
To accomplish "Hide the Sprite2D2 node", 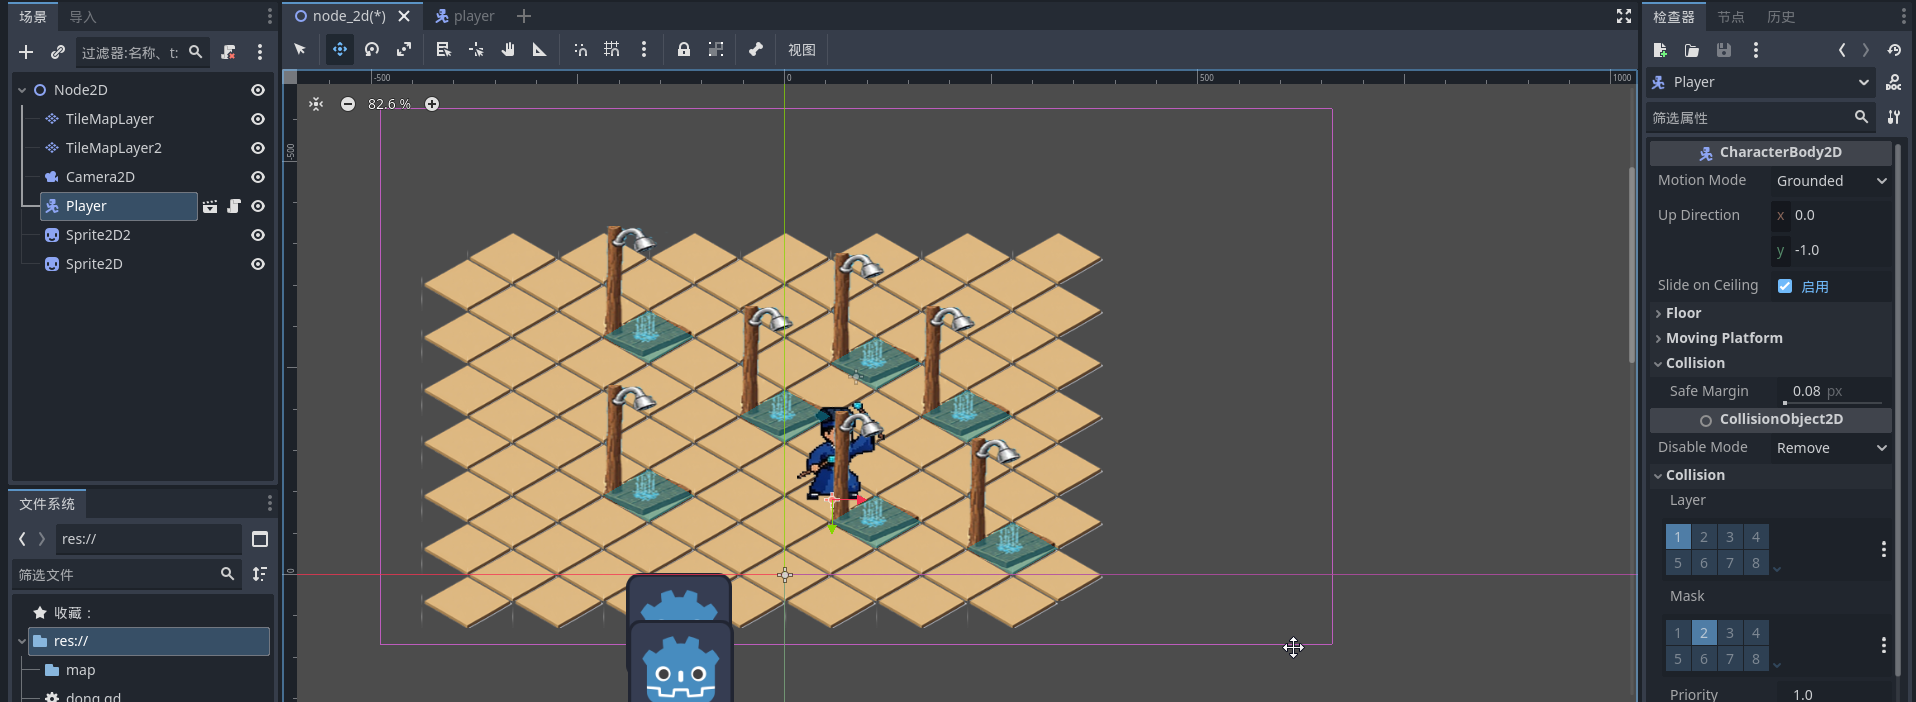I will click(258, 235).
